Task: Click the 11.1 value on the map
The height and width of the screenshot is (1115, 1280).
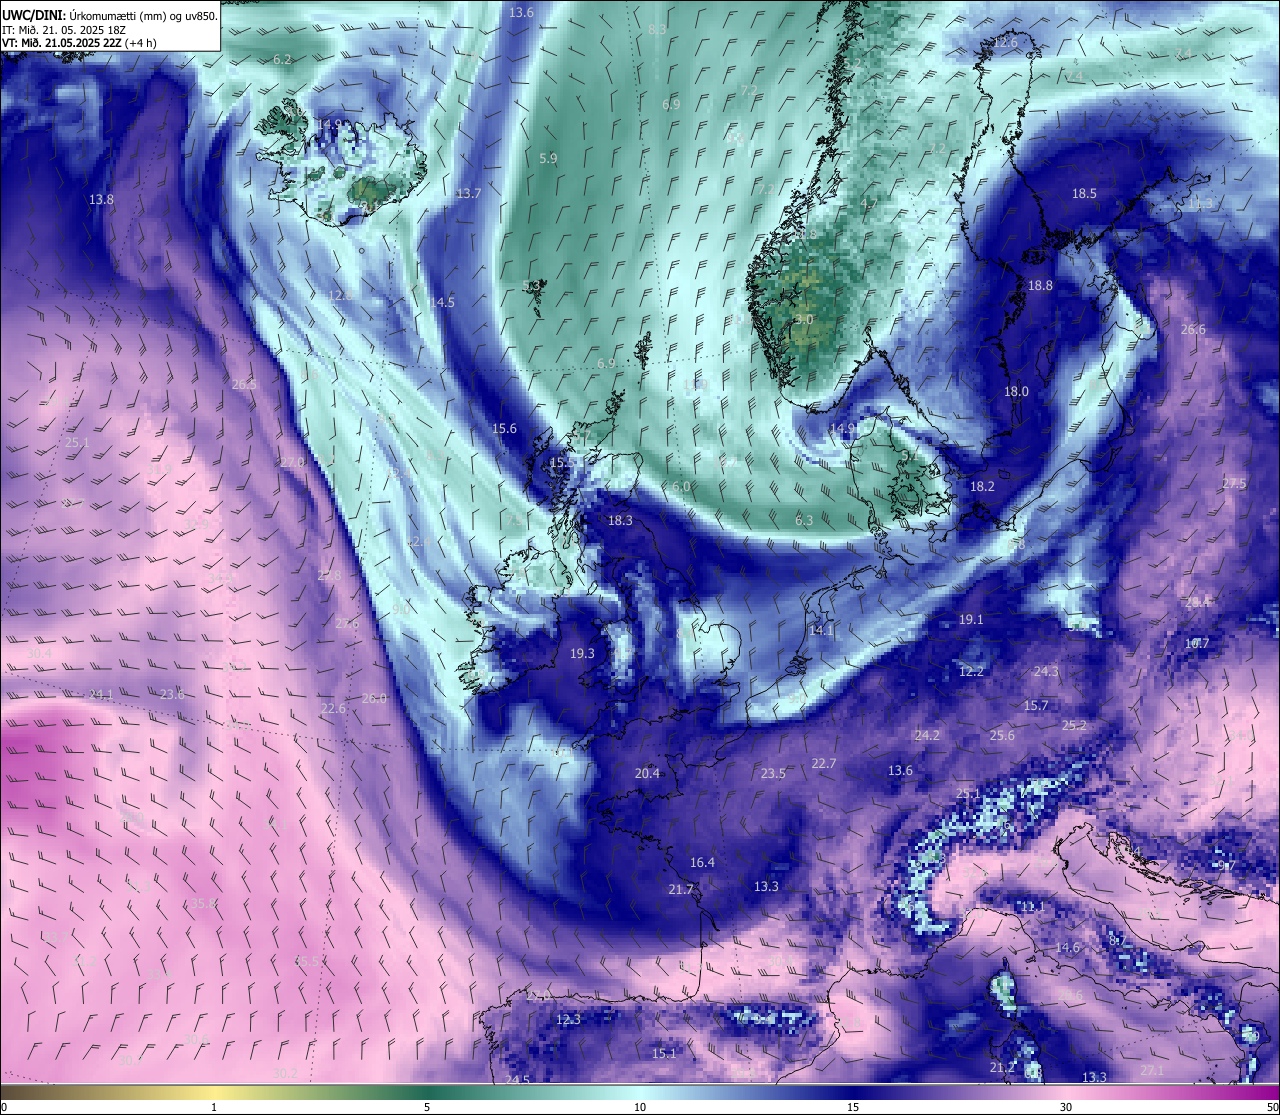Action: [x=1033, y=907]
